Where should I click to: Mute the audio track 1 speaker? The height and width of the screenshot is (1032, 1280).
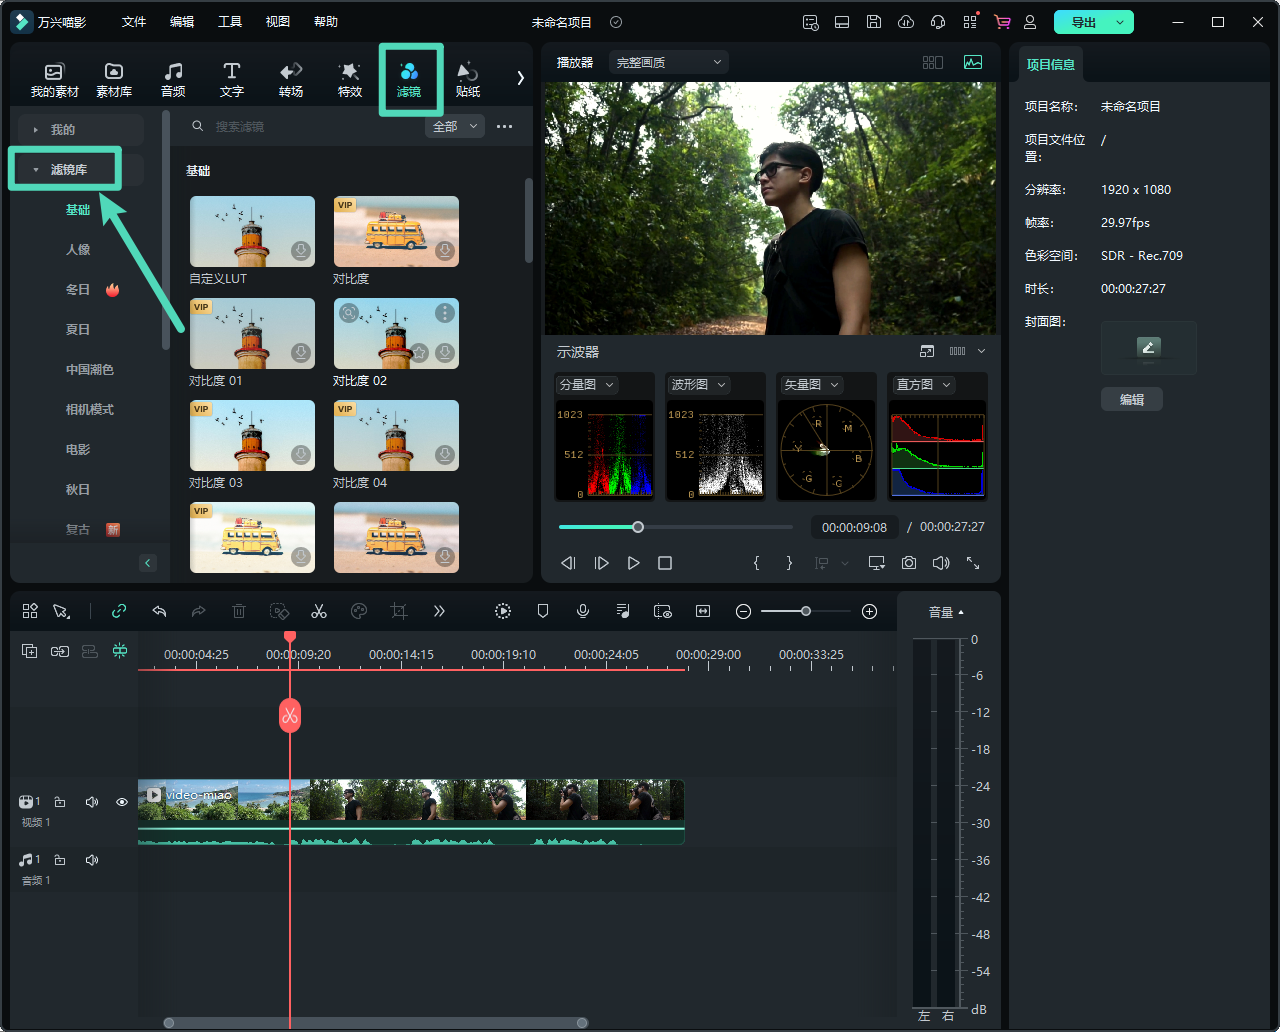click(92, 860)
